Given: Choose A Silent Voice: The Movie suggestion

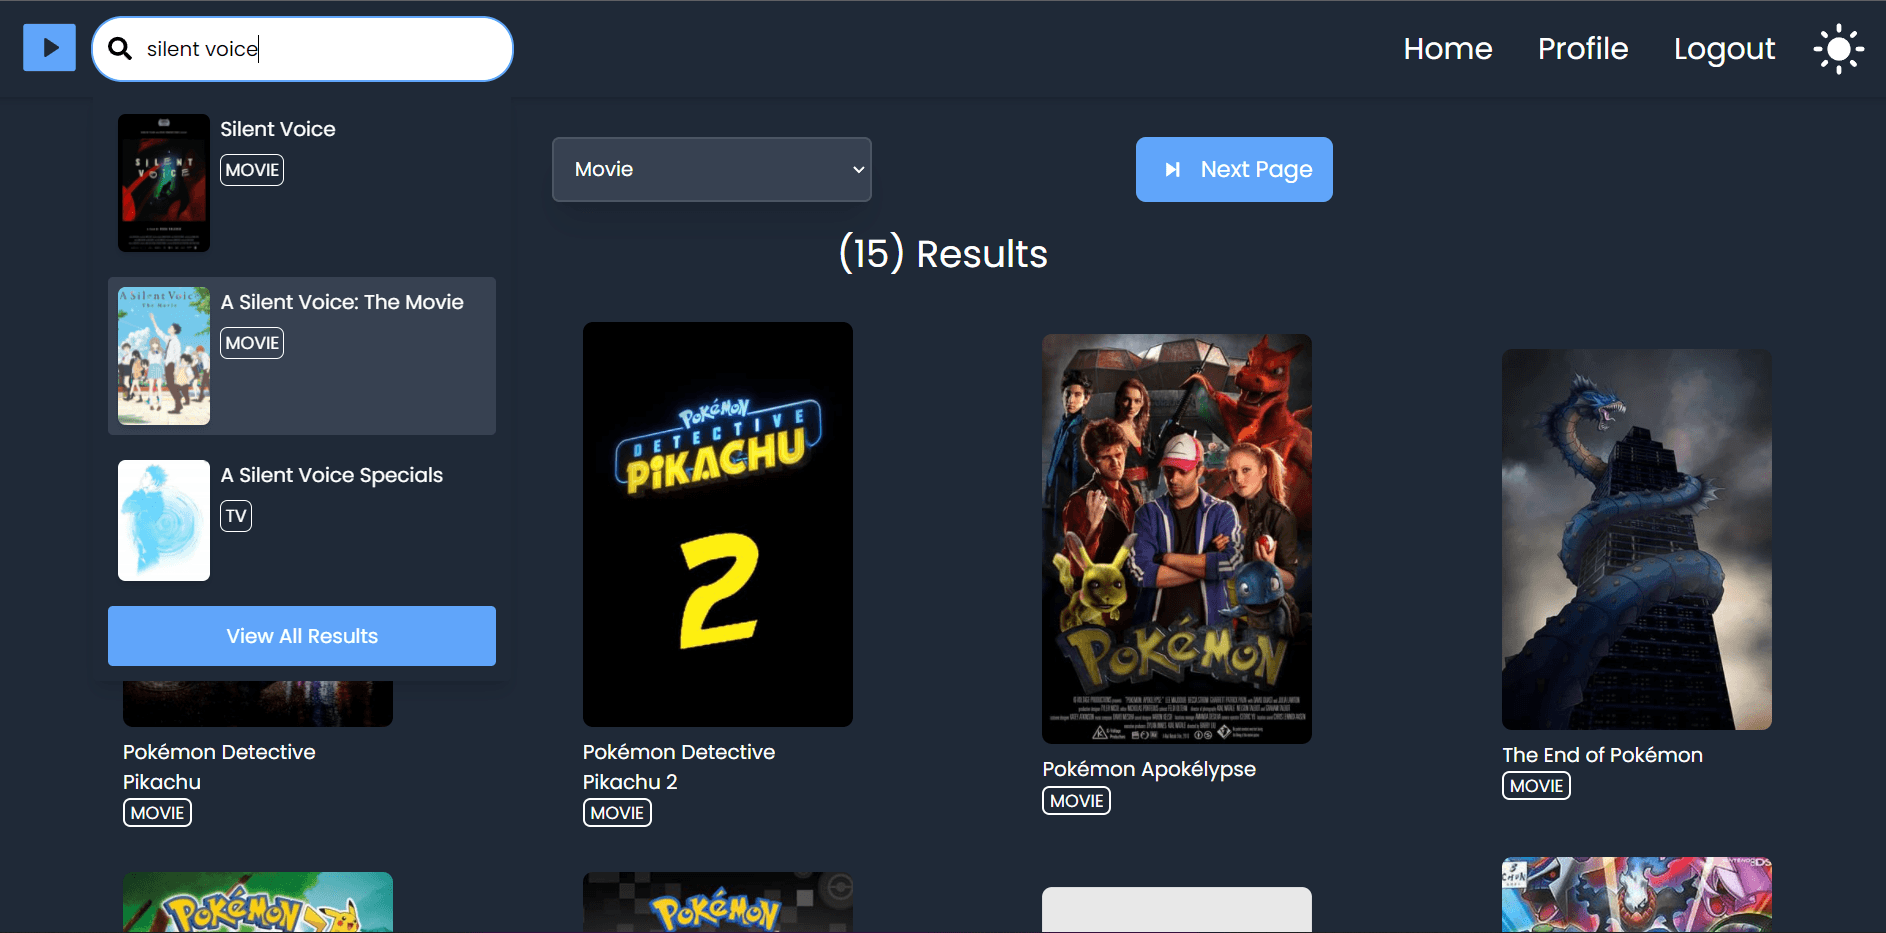Looking at the screenshot, I should 342,302.
